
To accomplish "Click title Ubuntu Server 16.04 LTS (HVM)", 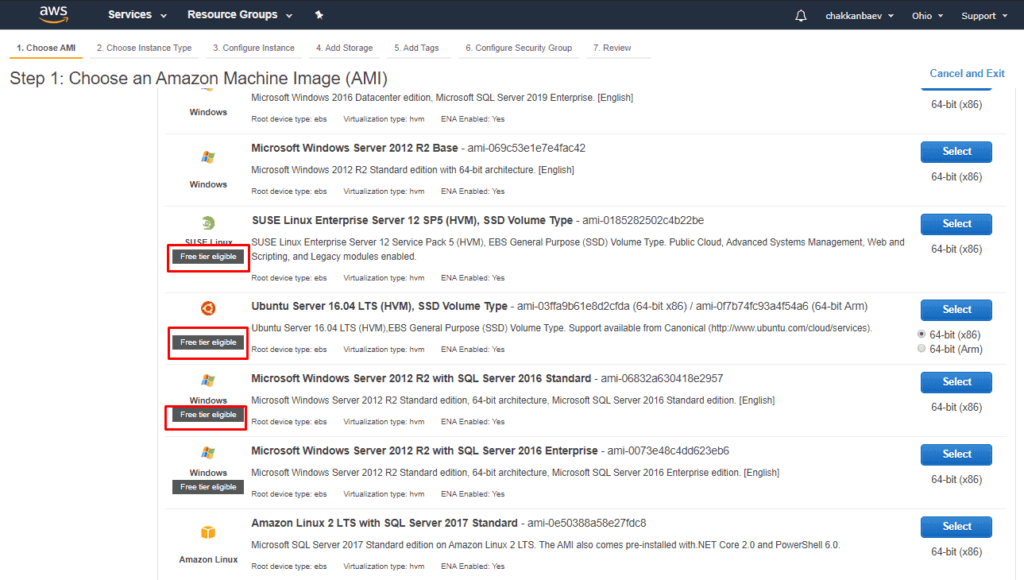I will click(379, 306).
